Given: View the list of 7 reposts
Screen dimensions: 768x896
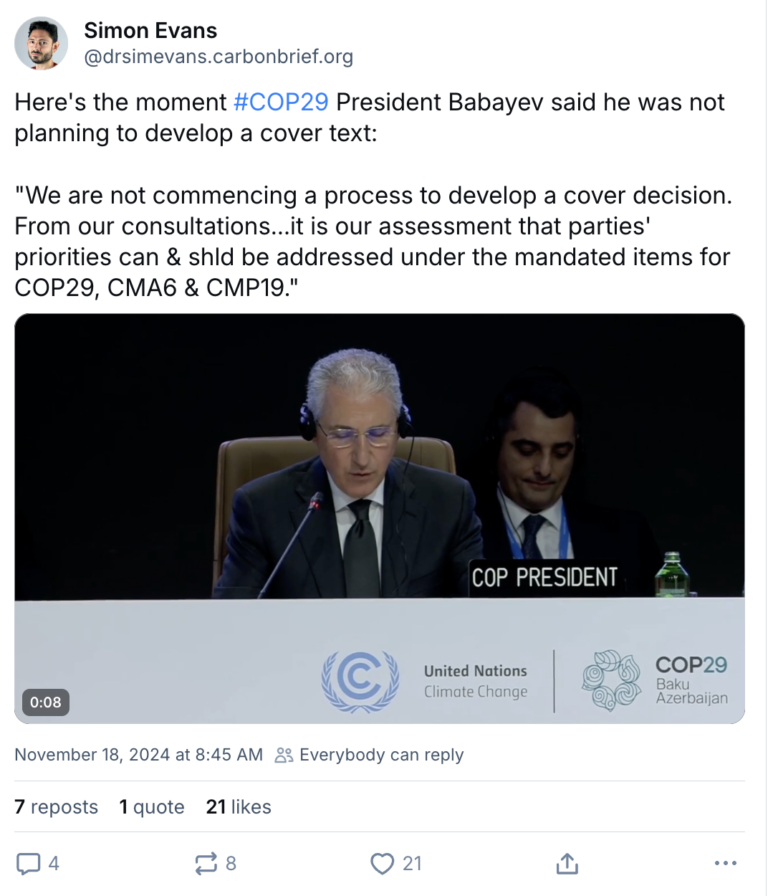Looking at the screenshot, I should point(56,806).
